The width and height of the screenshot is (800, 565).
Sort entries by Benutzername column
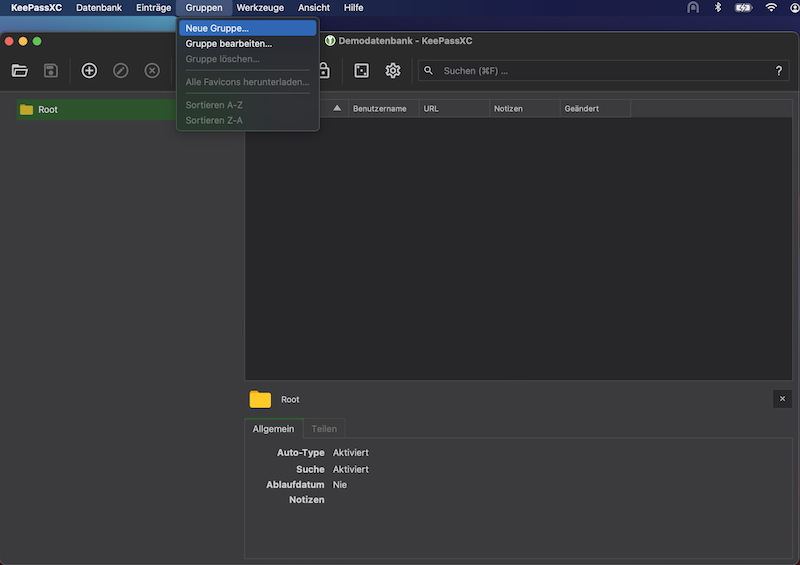coord(380,108)
